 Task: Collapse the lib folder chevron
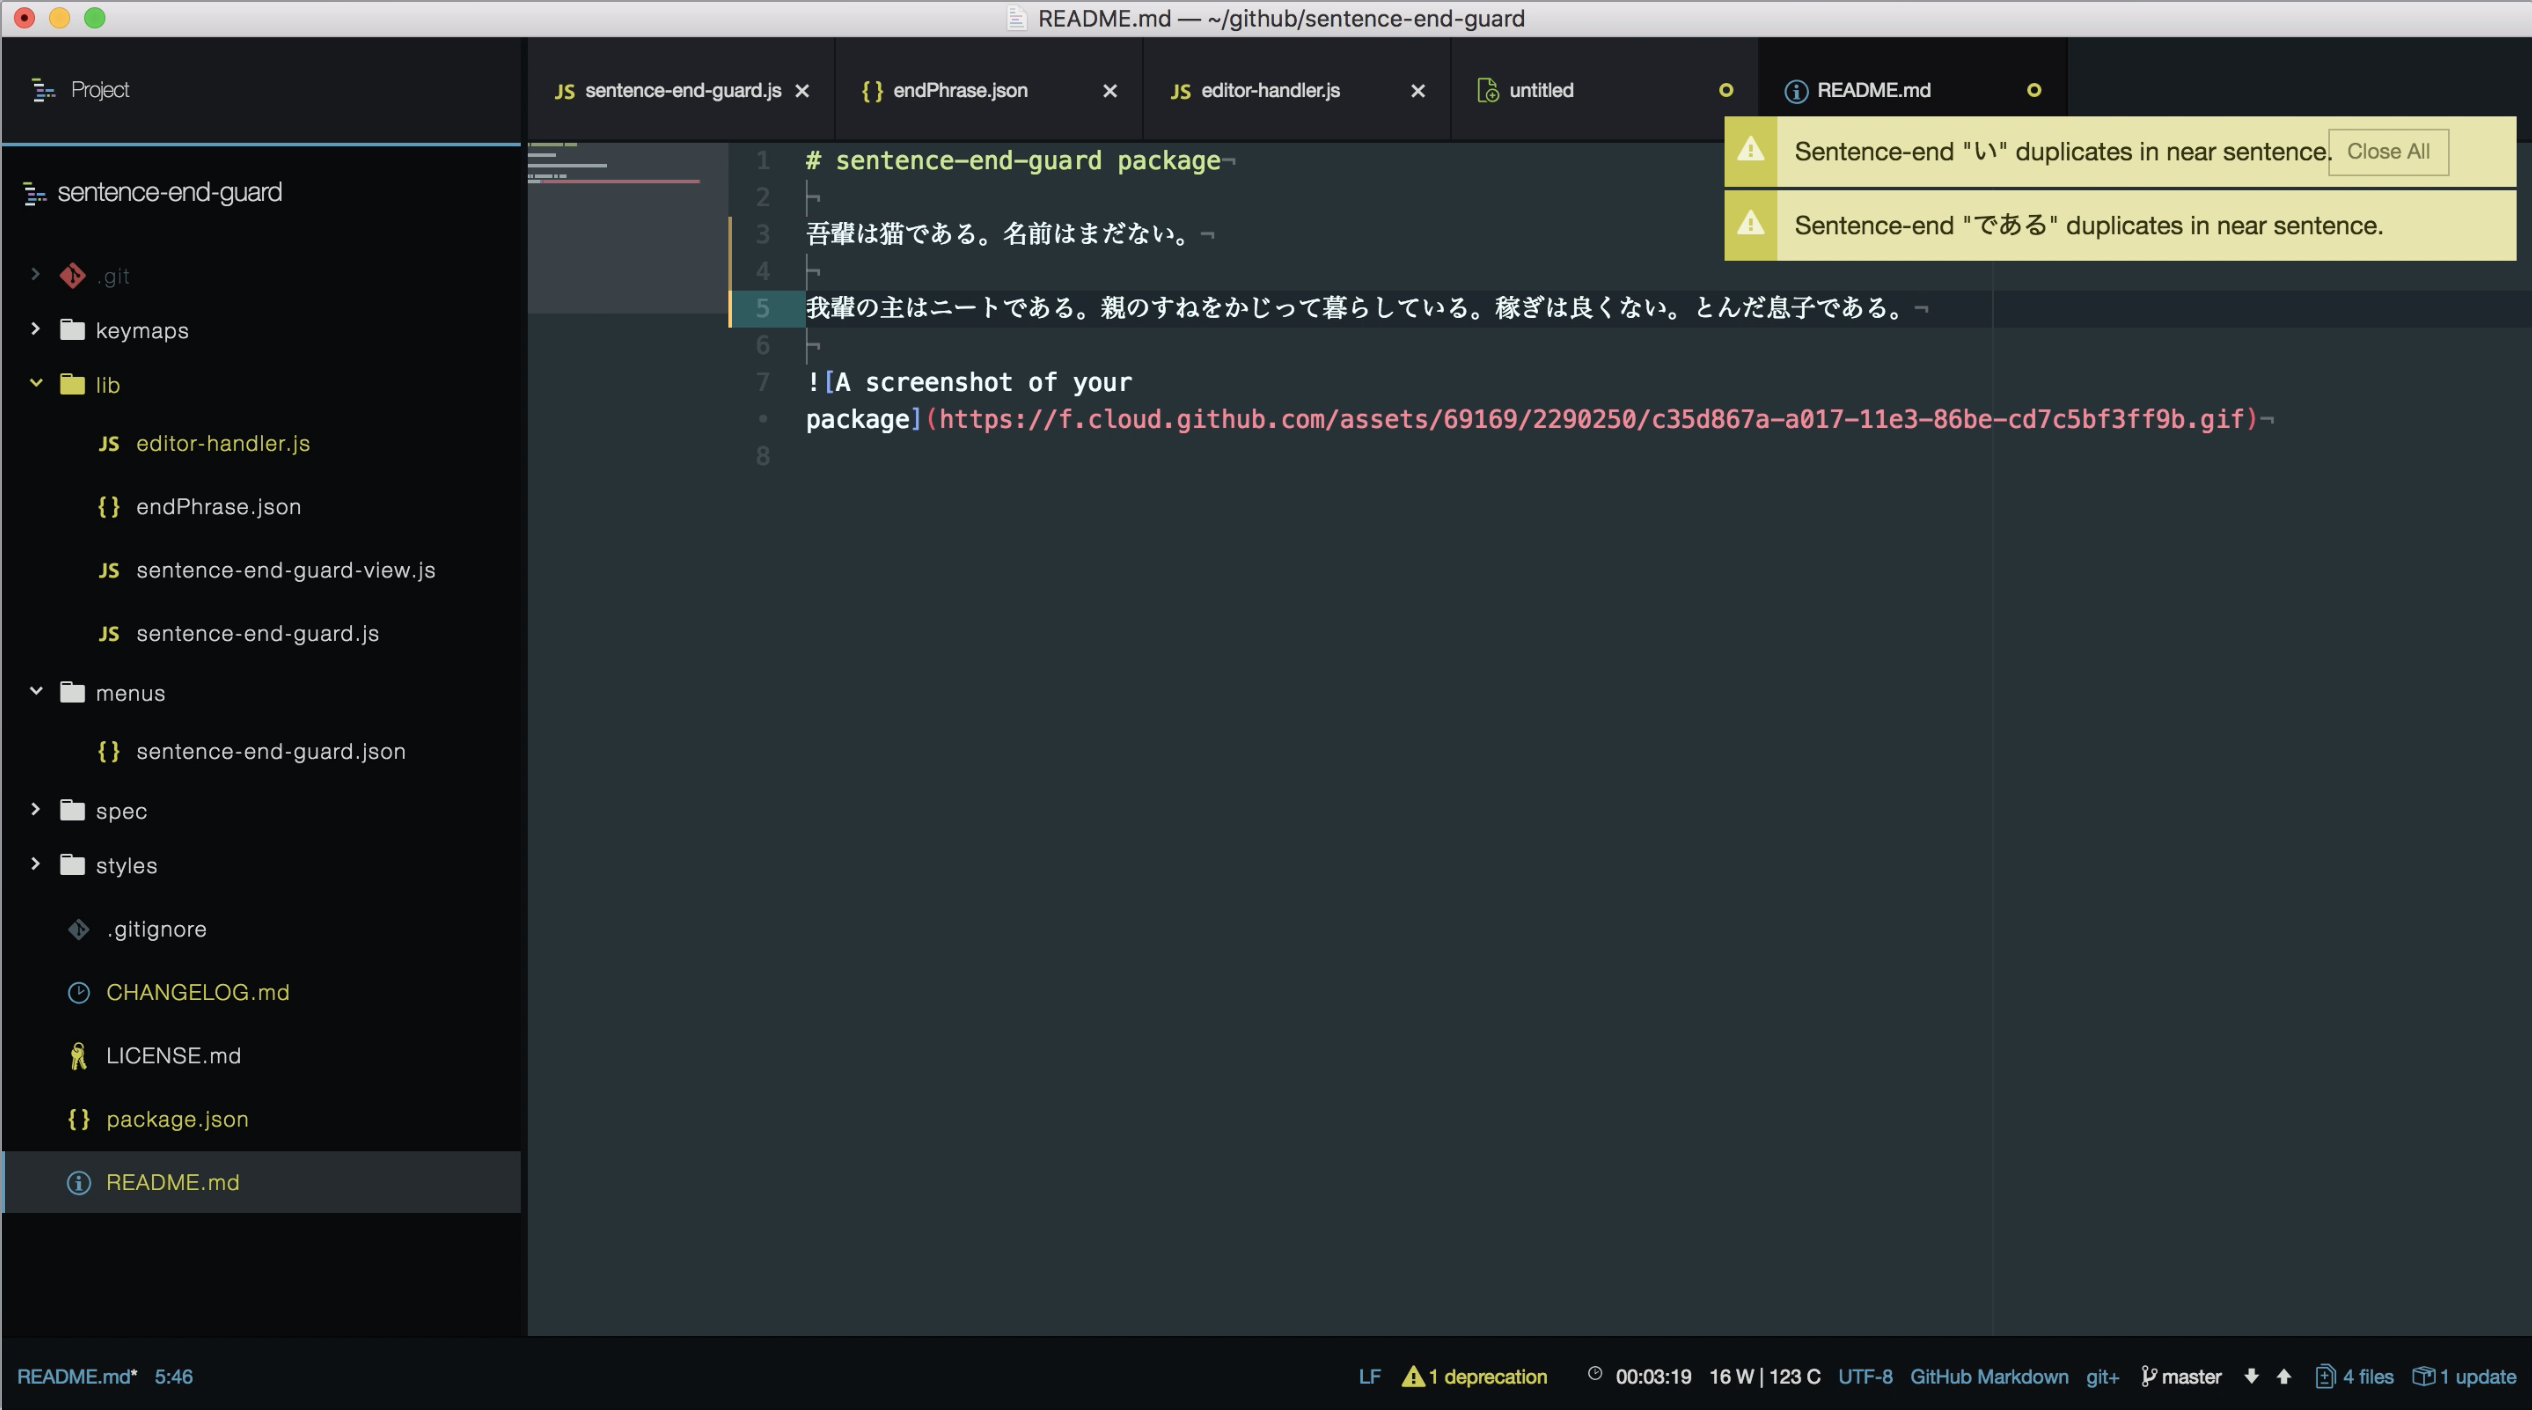36,383
